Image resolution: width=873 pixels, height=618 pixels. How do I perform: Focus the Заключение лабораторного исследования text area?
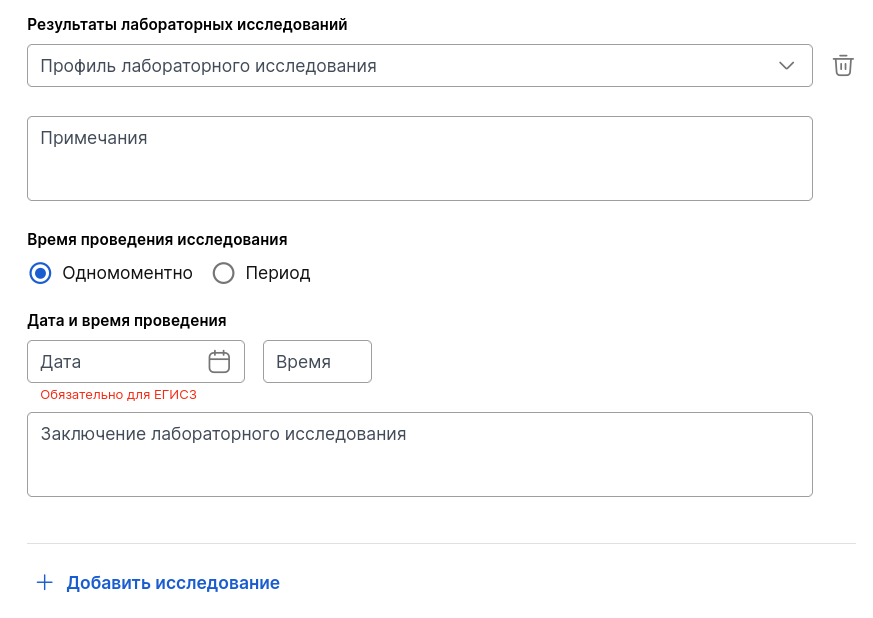coord(420,455)
